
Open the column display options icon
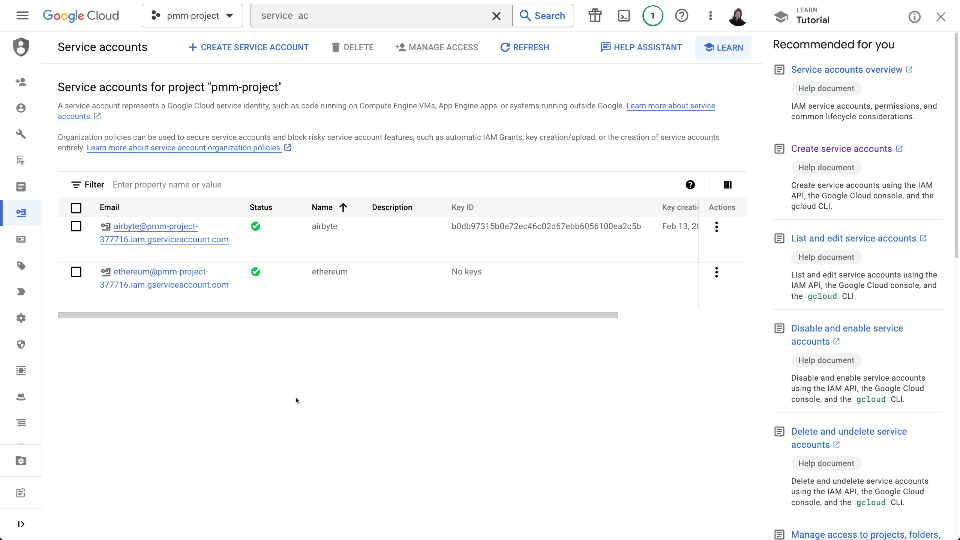[727, 185]
